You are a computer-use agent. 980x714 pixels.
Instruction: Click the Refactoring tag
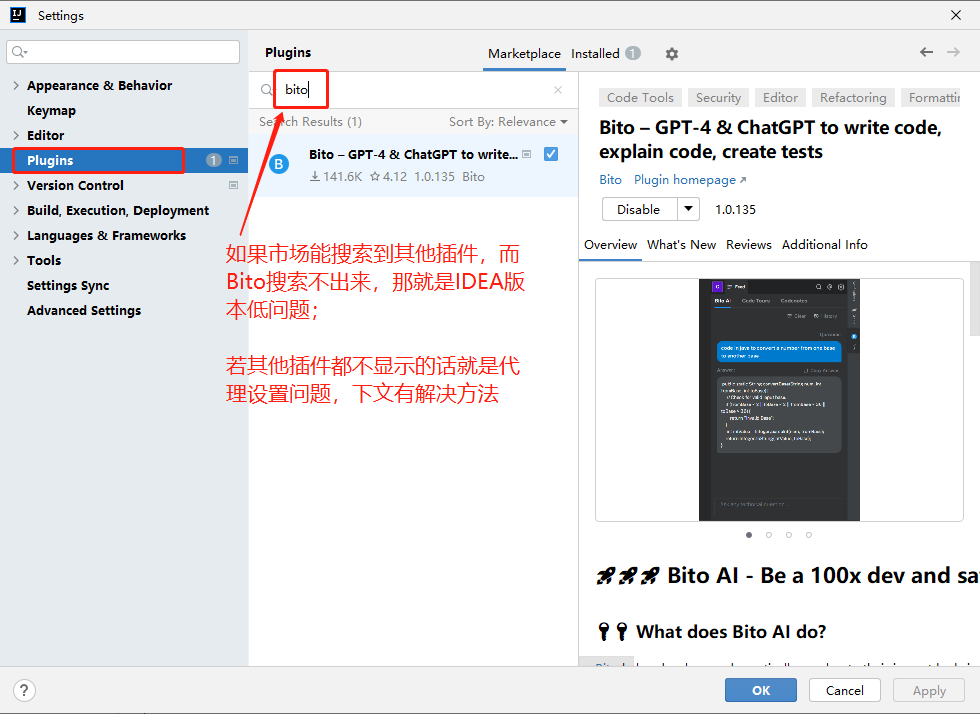853,98
